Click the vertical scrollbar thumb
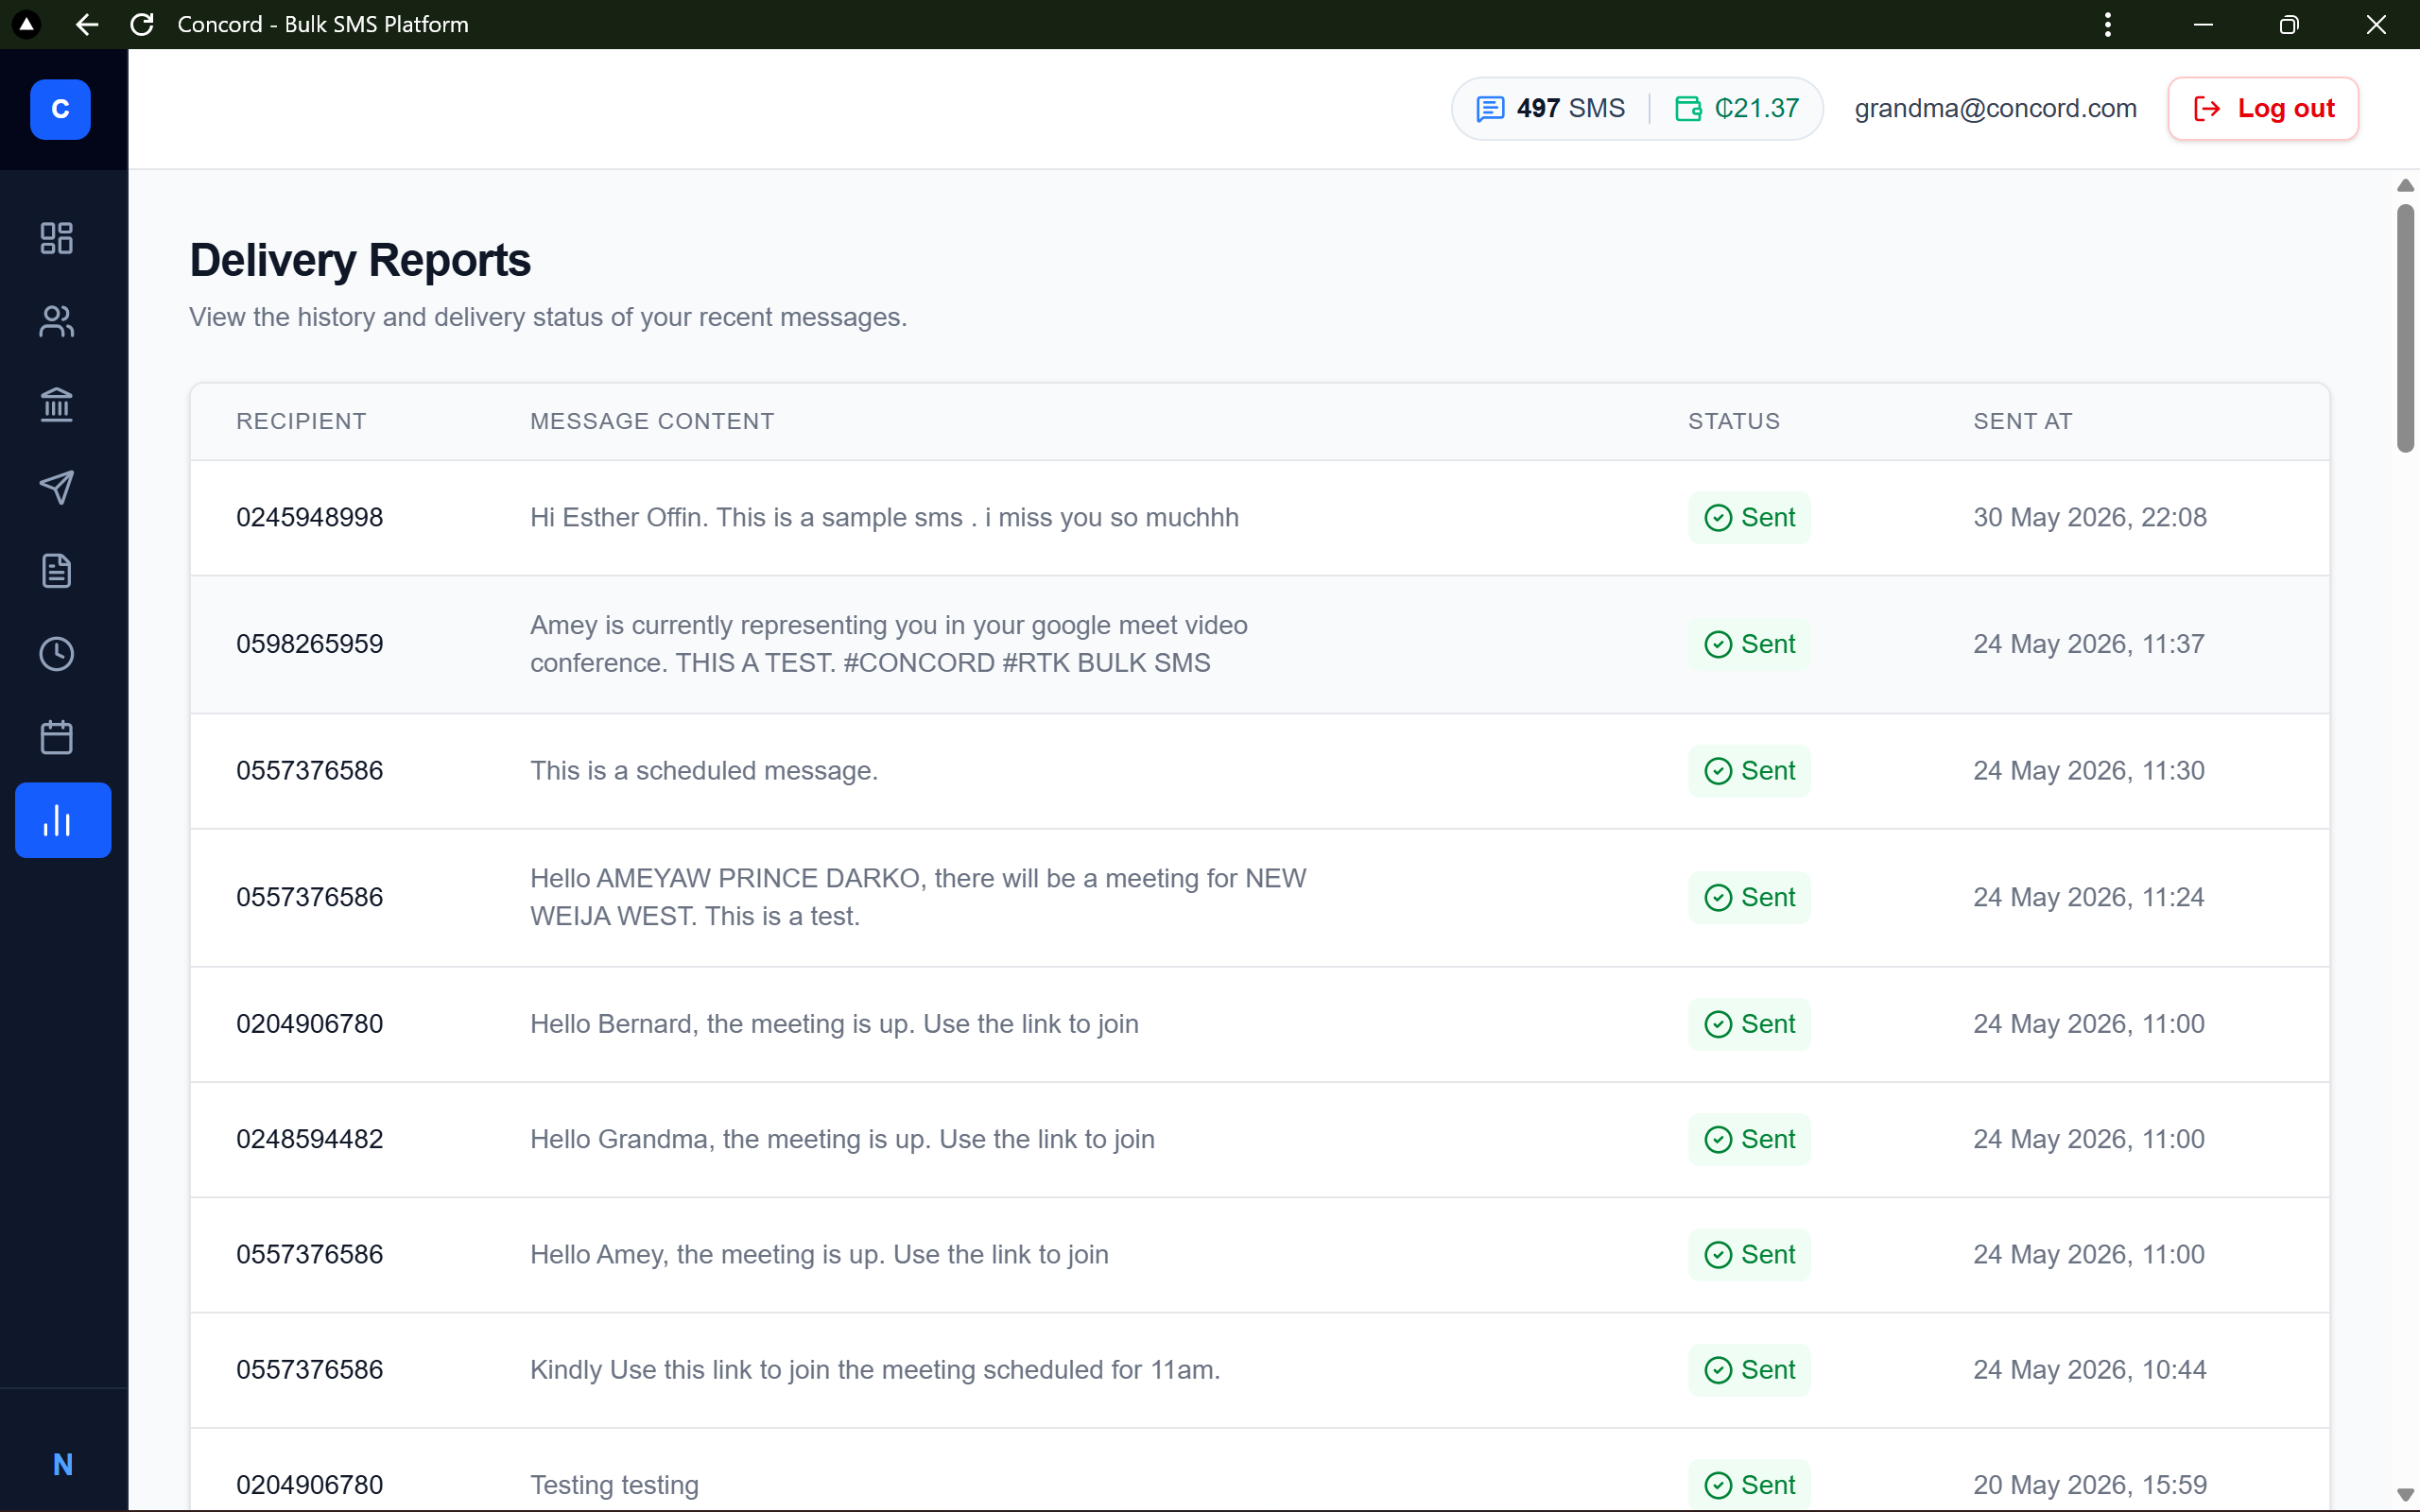 [x=2405, y=328]
